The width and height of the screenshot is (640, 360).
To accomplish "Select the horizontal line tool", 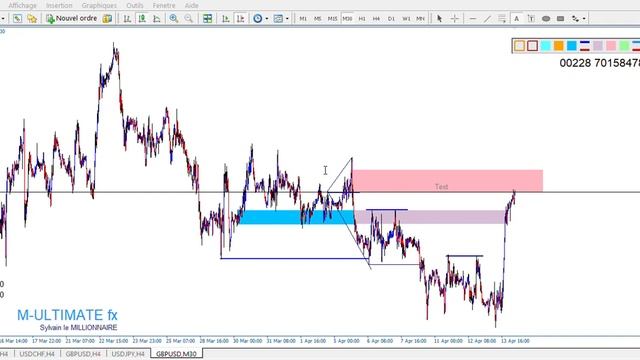I will click(473, 18).
